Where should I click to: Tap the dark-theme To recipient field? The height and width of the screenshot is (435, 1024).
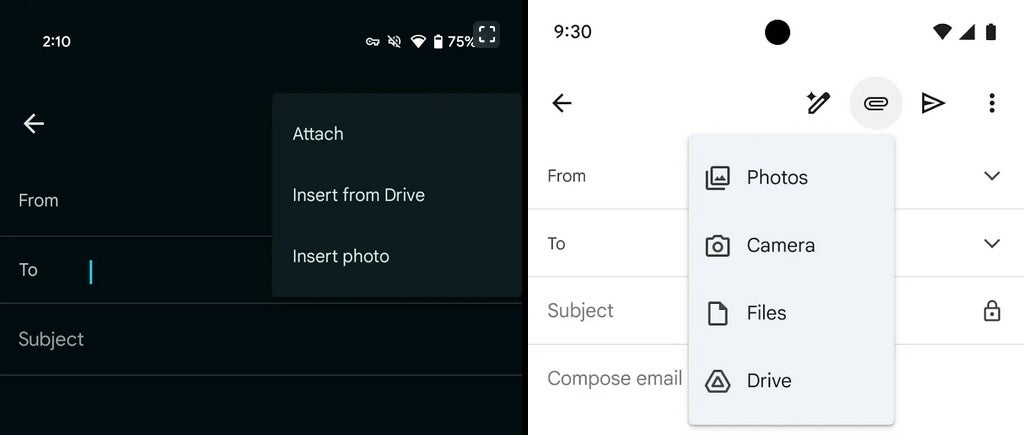[x=150, y=270]
